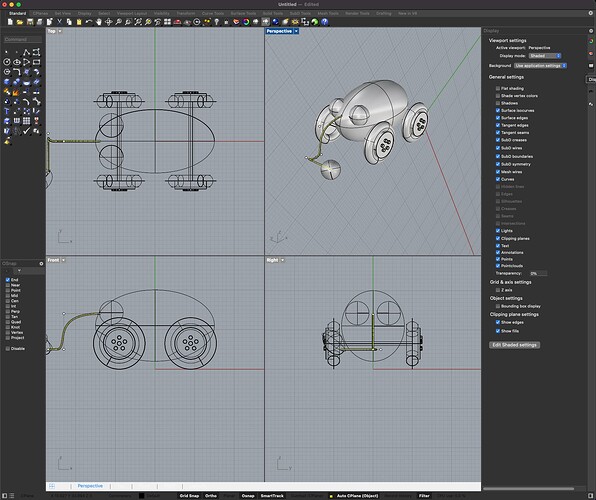Screen dimensions: 596x500
Task: Click the Top viewport title label
Action: 52,31
